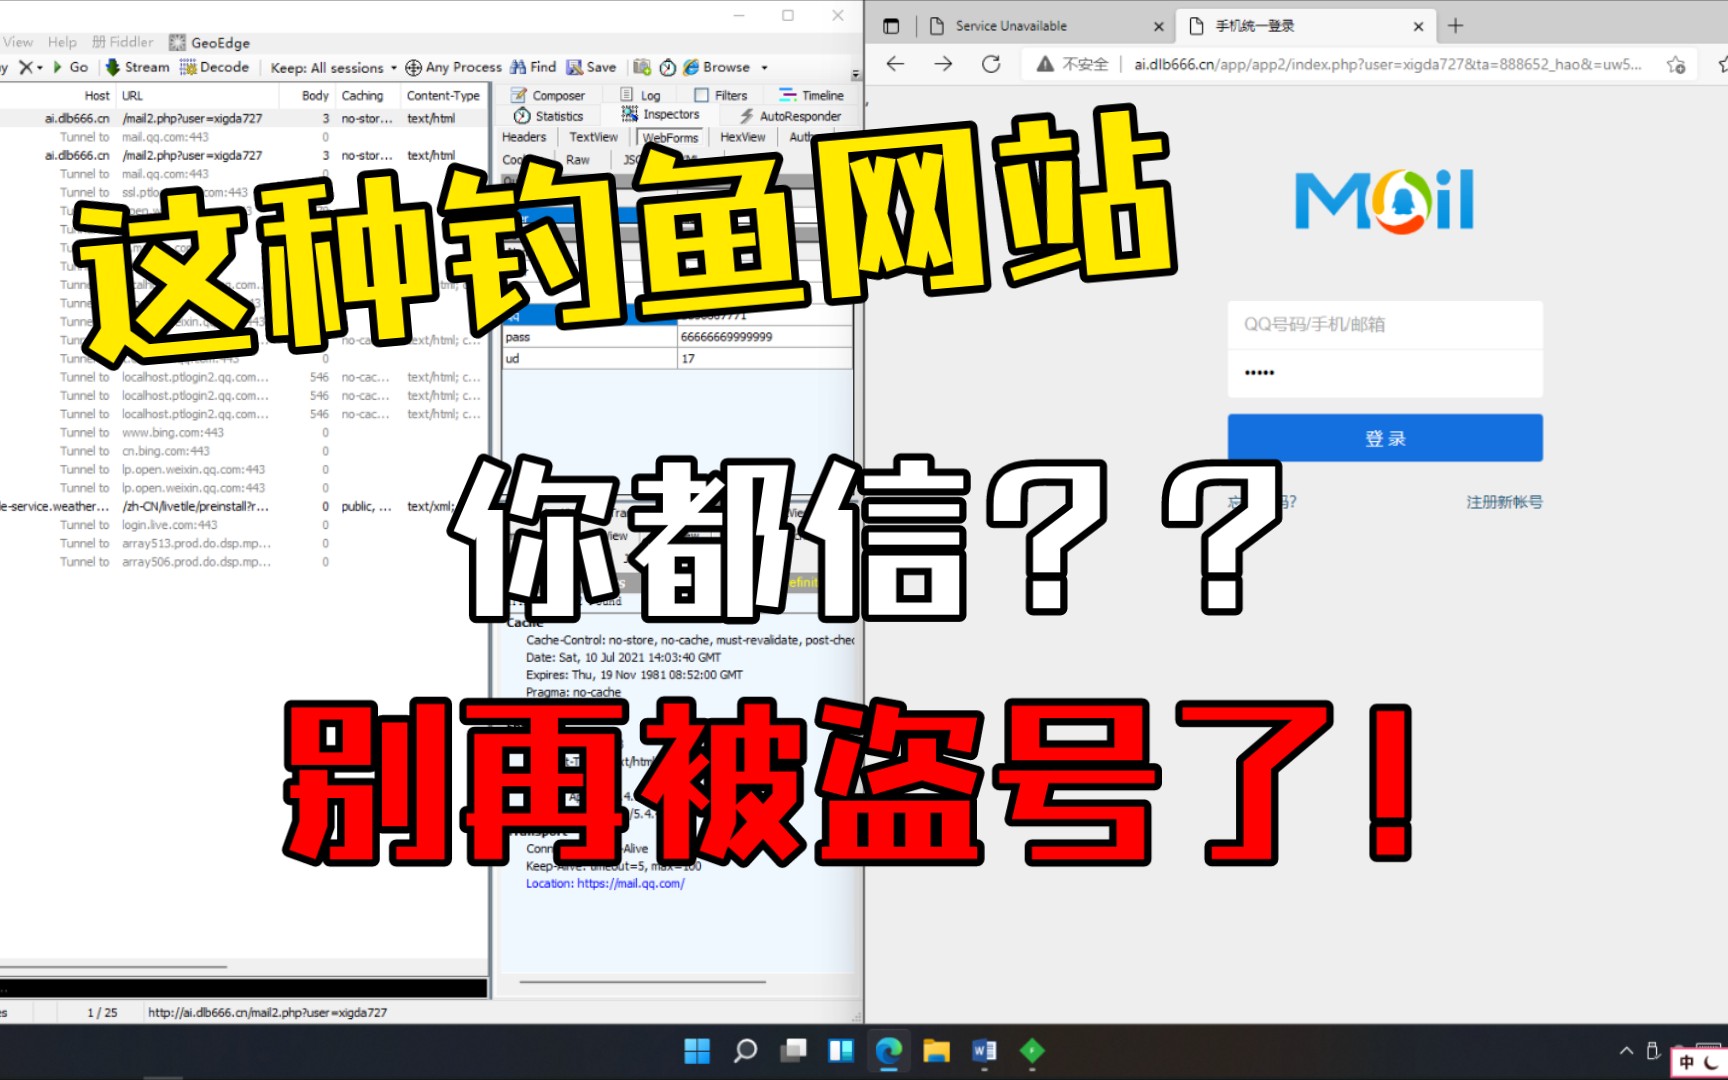The width and height of the screenshot is (1728, 1080).
Task: Click the not-secure warning triangle in address bar
Action: [1045, 64]
